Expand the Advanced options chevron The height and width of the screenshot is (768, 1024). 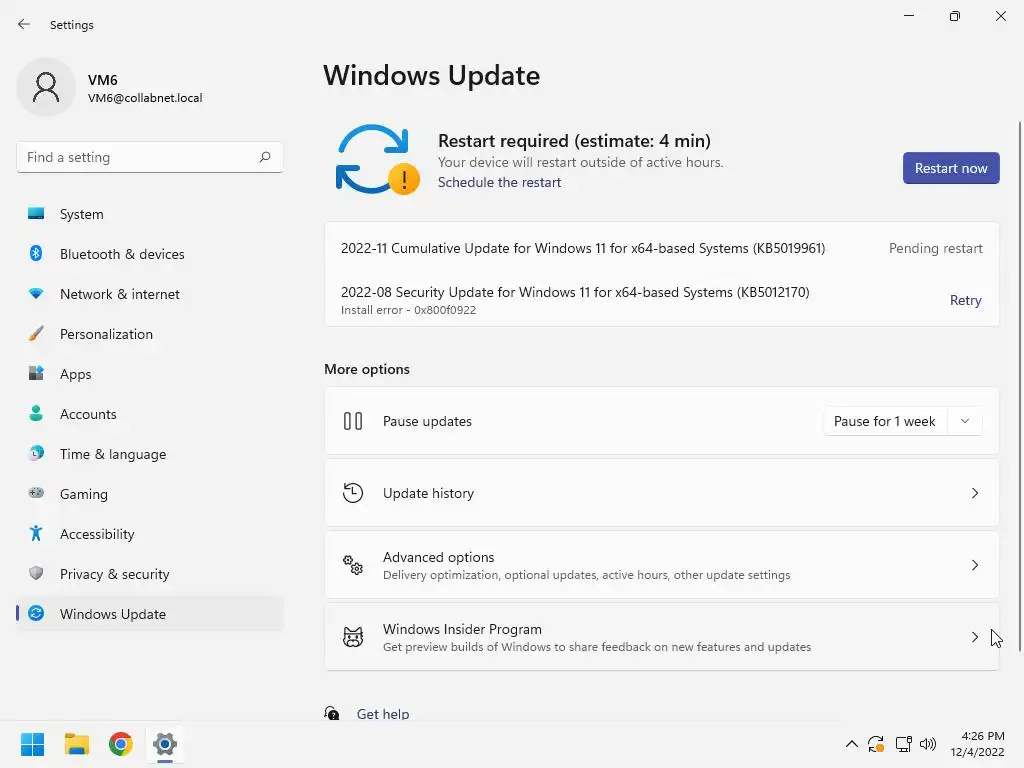(975, 565)
